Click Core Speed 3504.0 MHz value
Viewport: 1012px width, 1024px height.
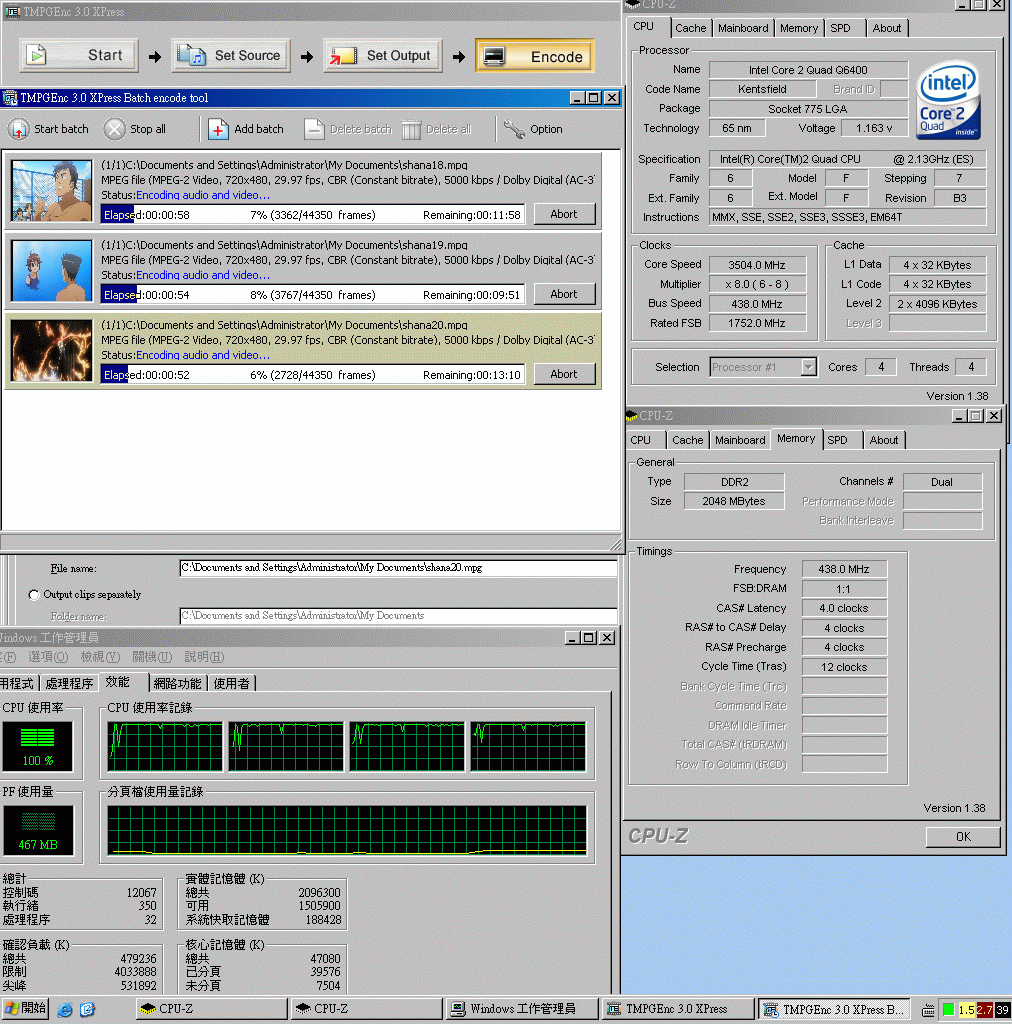(x=757, y=265)
